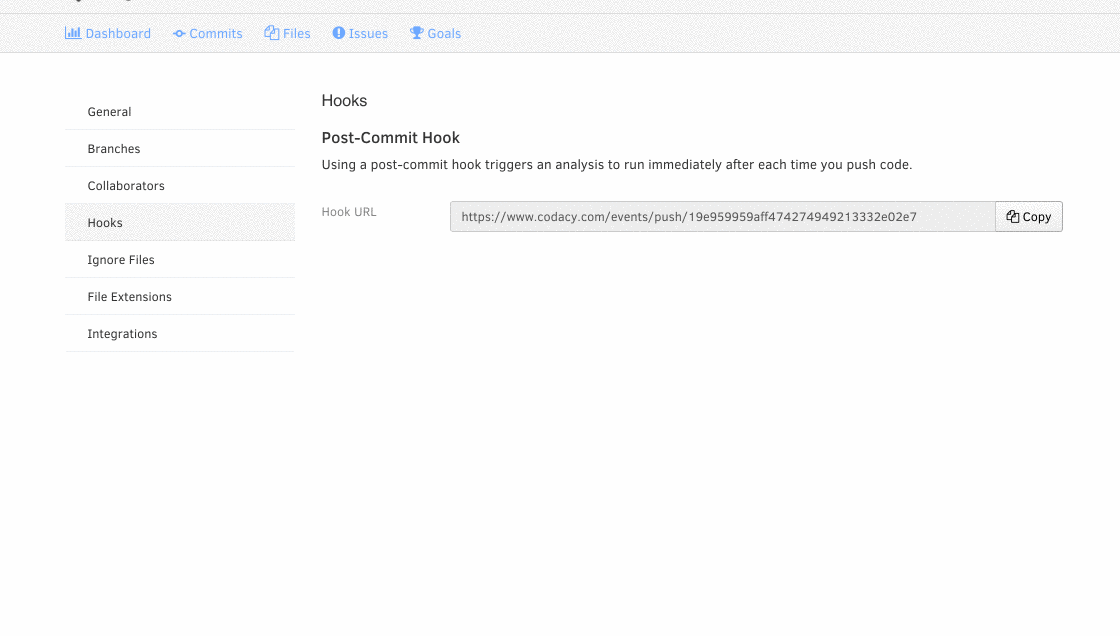Click the Issues exclamation icon
Screen dimensions: 1120x636
click(x=339, y=33)
